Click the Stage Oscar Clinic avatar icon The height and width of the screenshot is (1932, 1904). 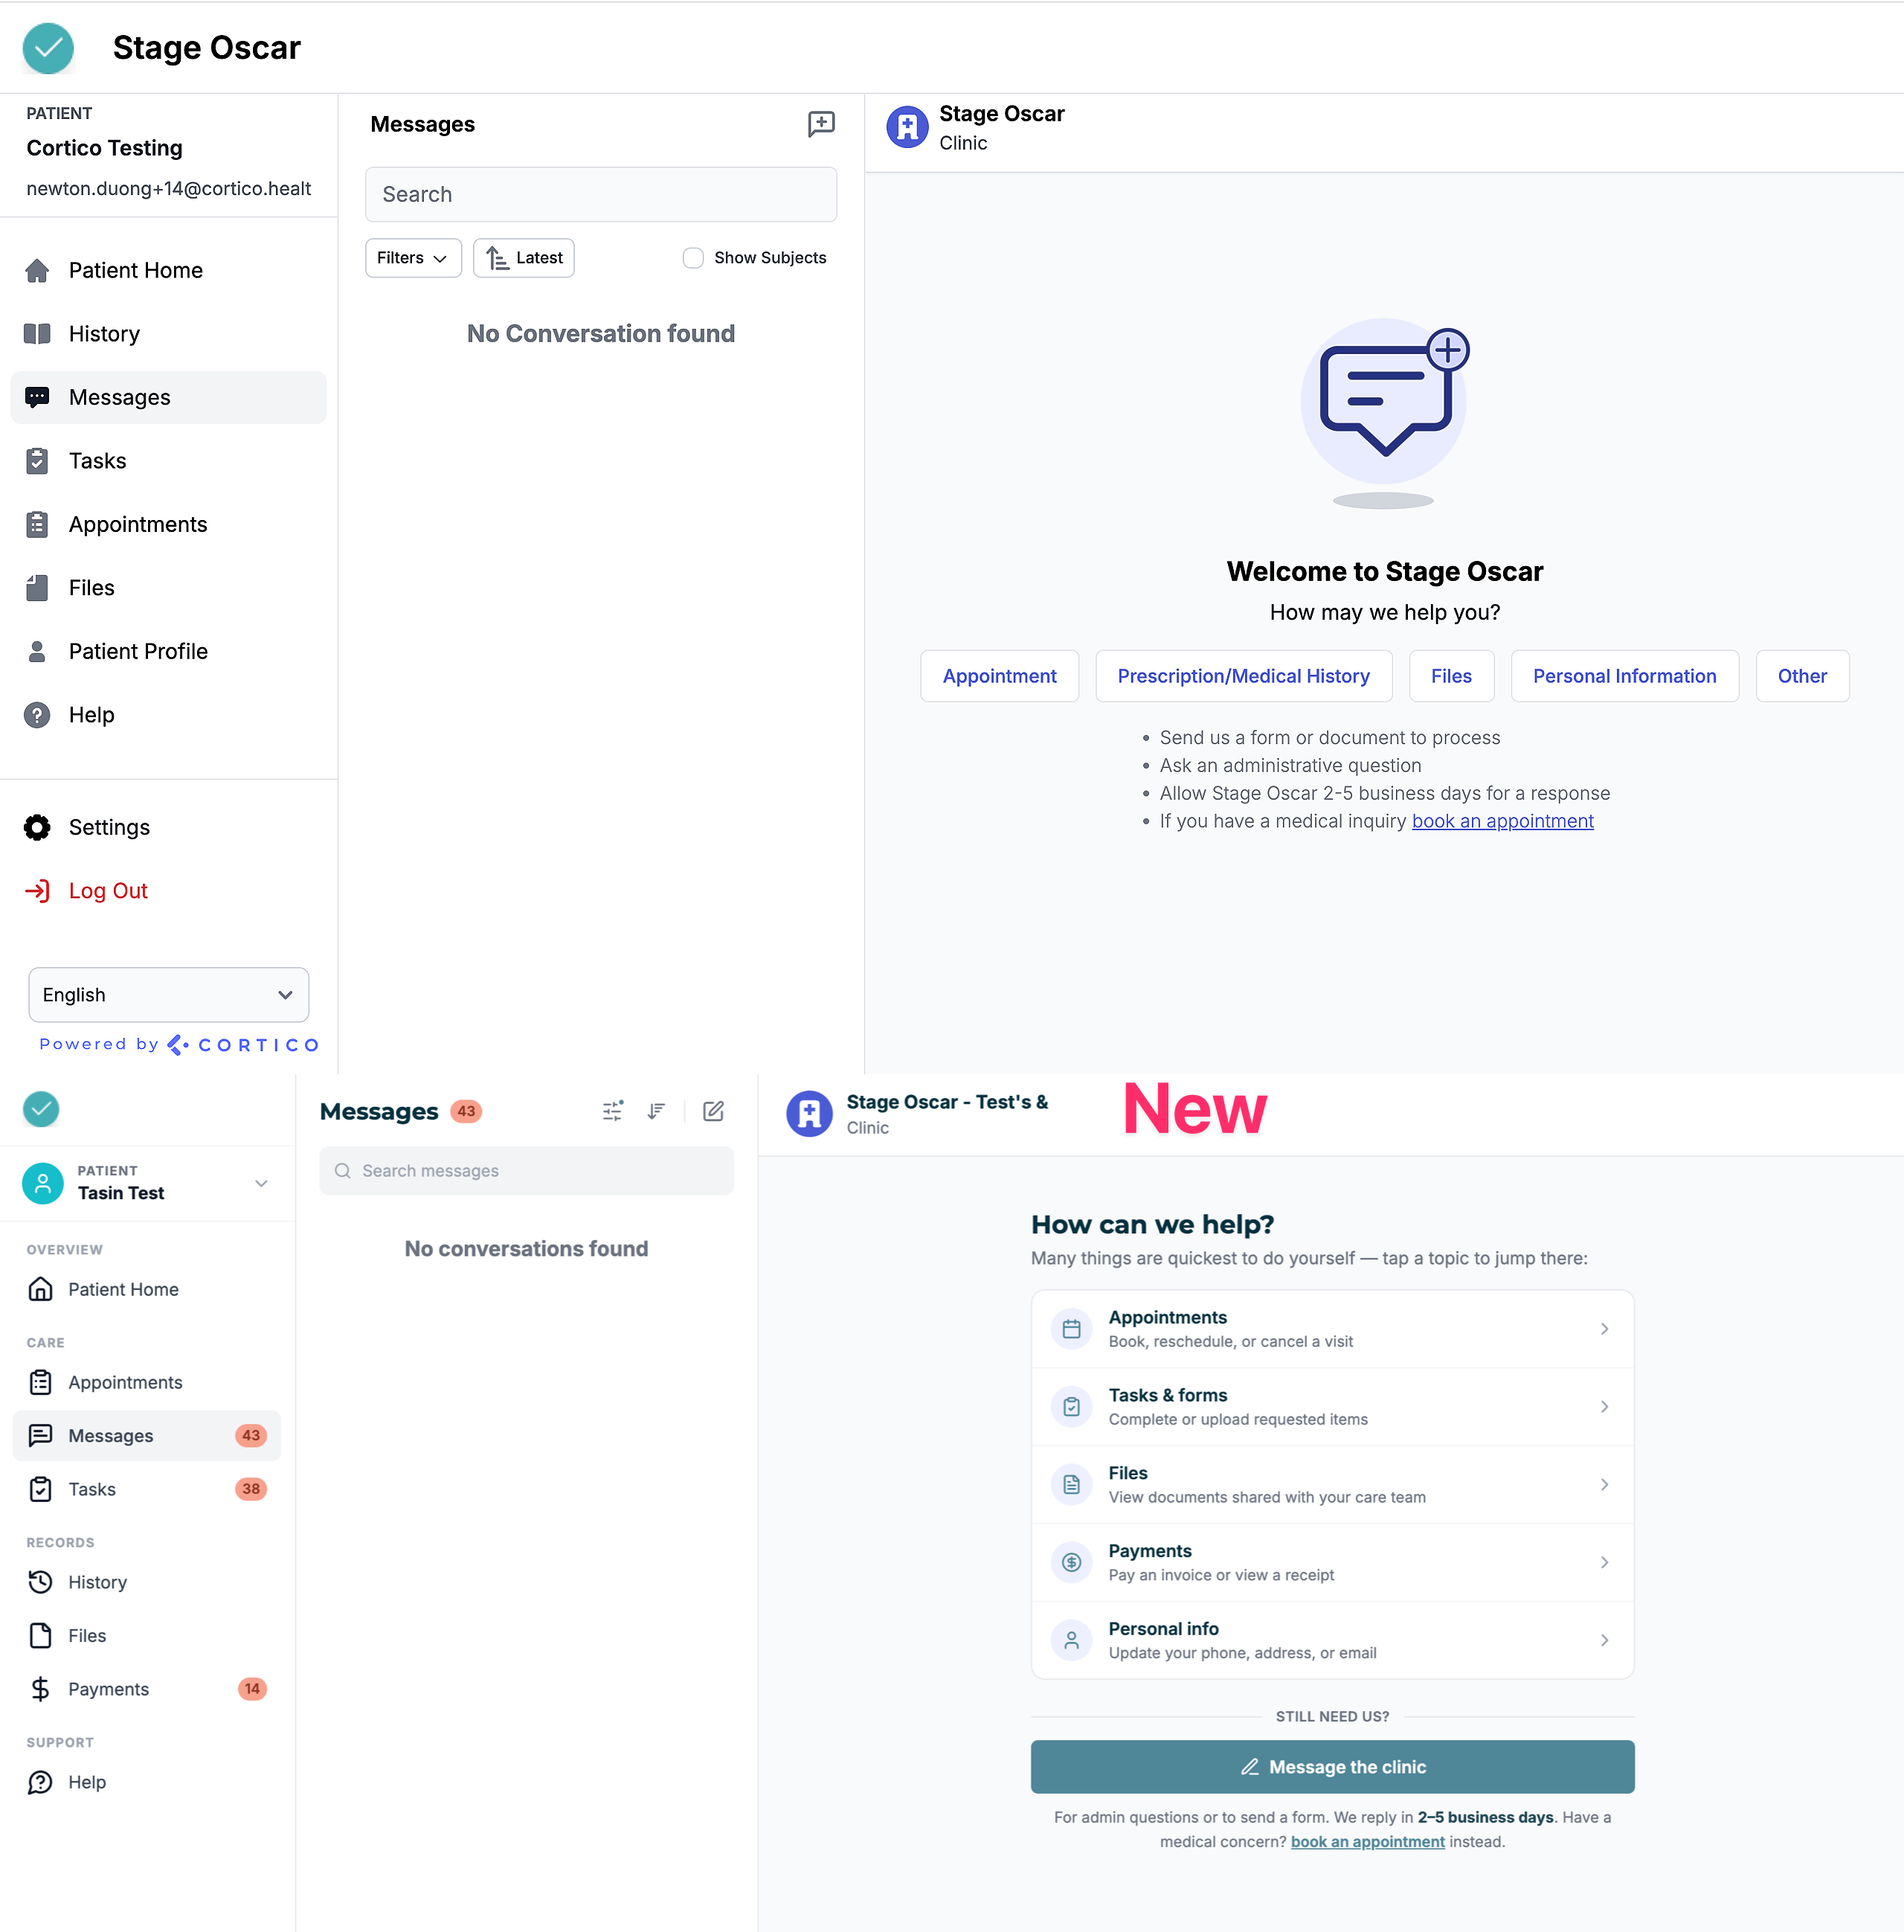(907, 127)
